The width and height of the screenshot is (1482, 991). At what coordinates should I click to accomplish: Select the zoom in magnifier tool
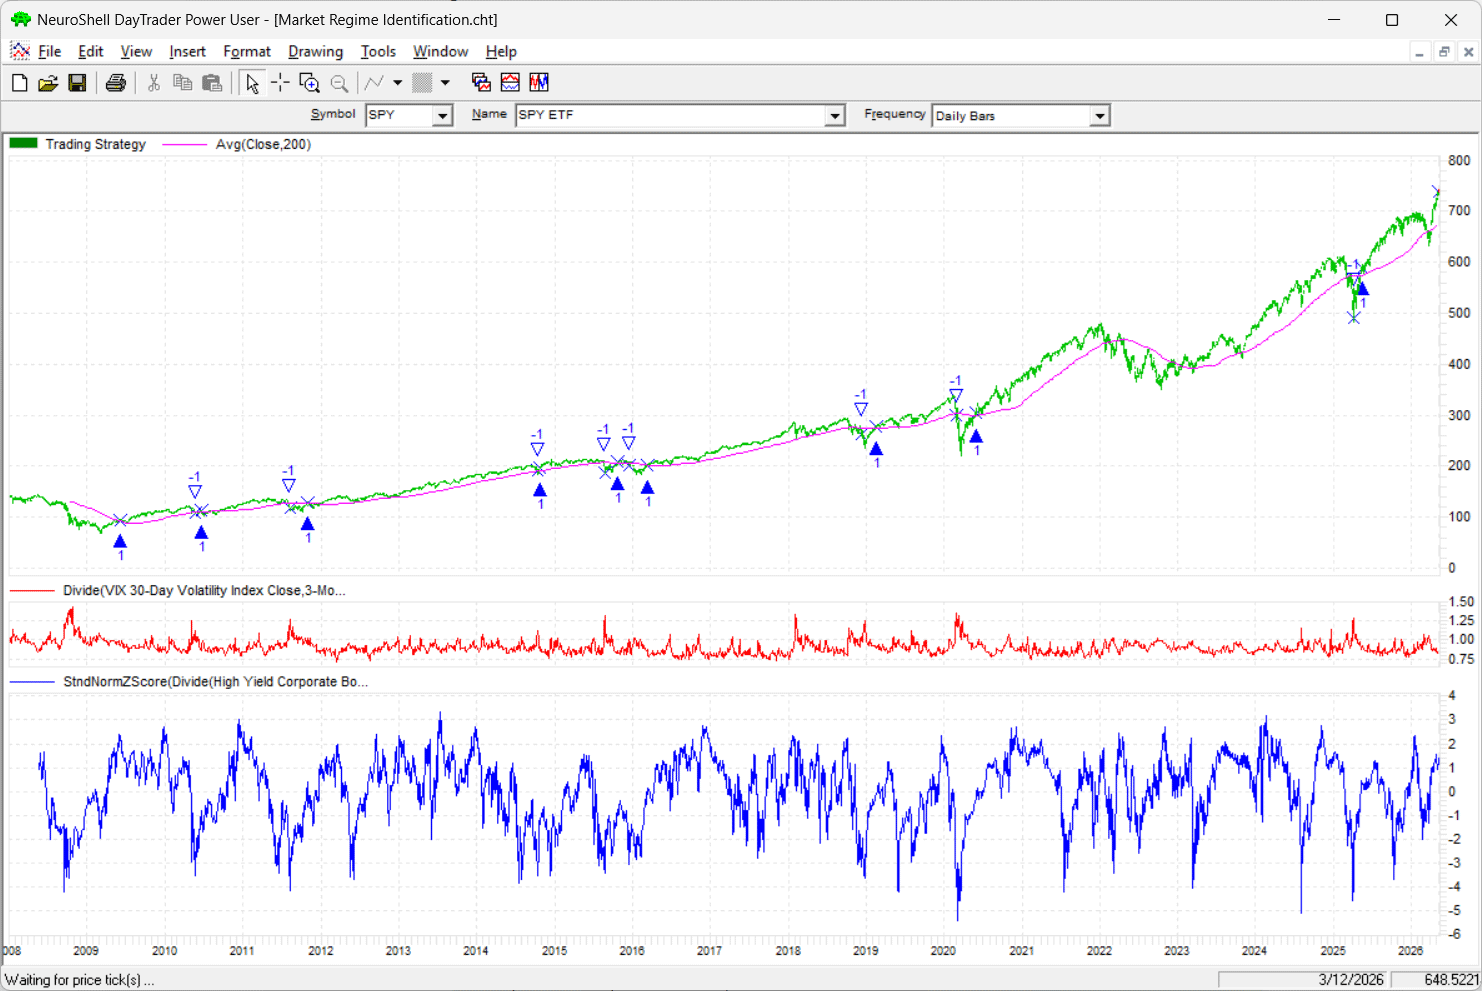[309, 83]
